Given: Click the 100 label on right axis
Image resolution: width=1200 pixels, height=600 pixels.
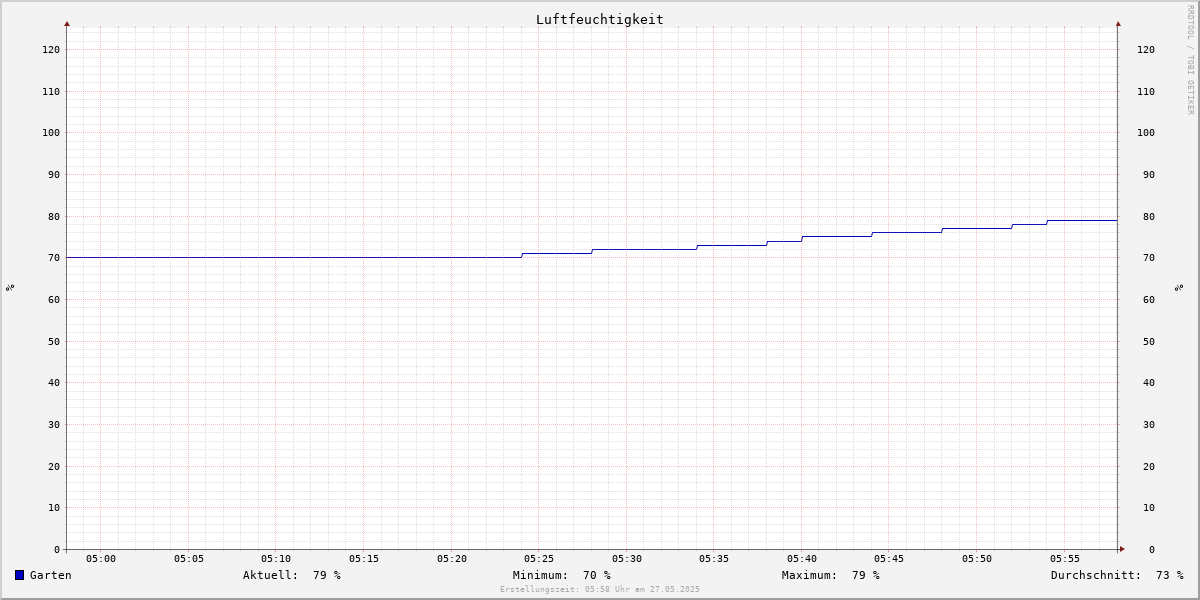Looking at the screenshot, I should [1146, 133].
